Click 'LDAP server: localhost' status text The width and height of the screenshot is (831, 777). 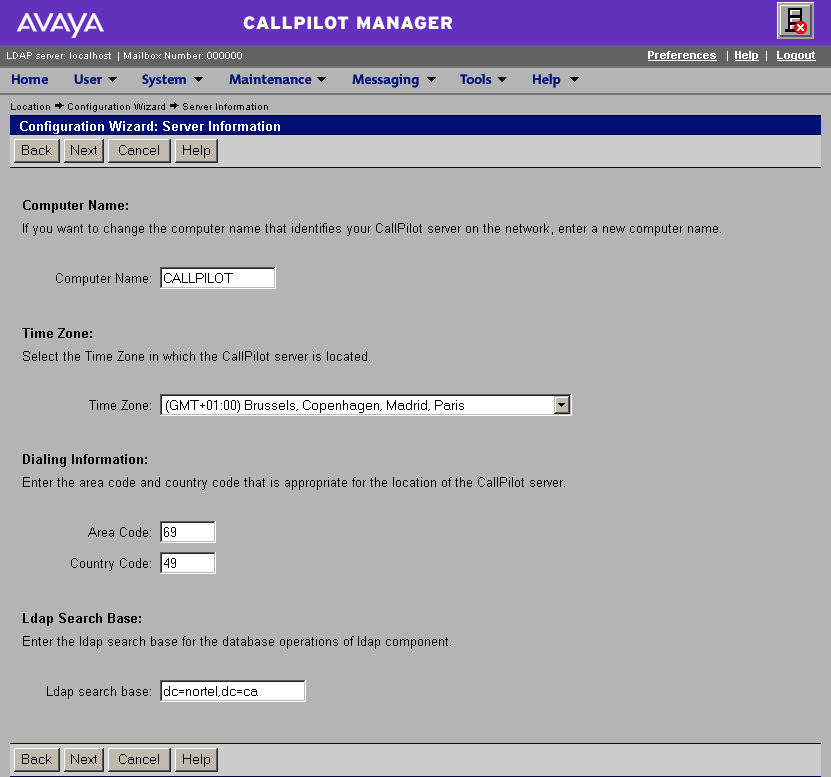59,56
